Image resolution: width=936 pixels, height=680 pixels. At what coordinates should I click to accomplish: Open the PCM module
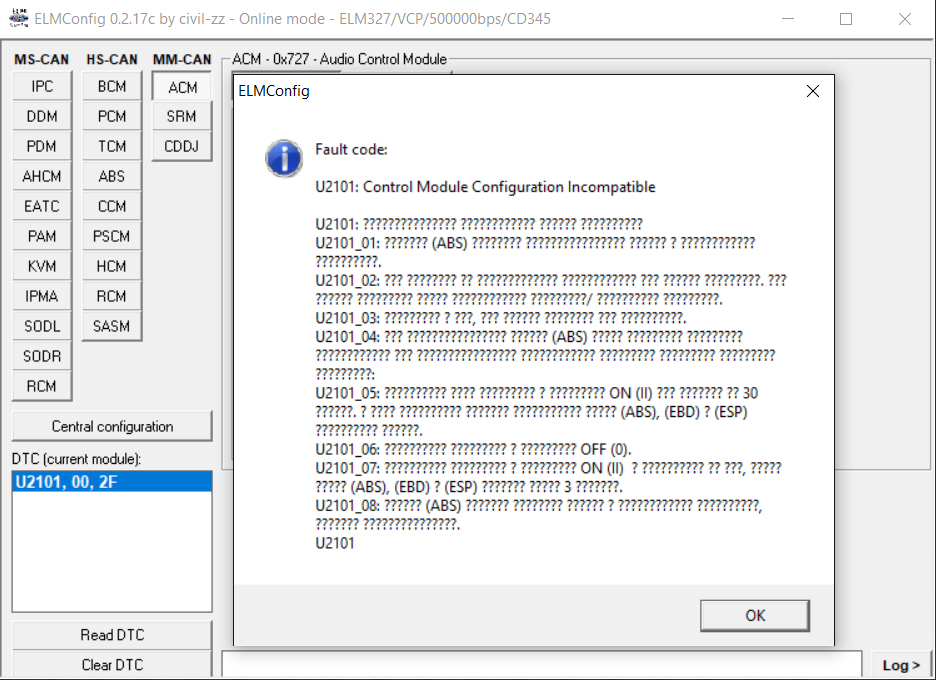pyautogui.click(x=112, y=117)
